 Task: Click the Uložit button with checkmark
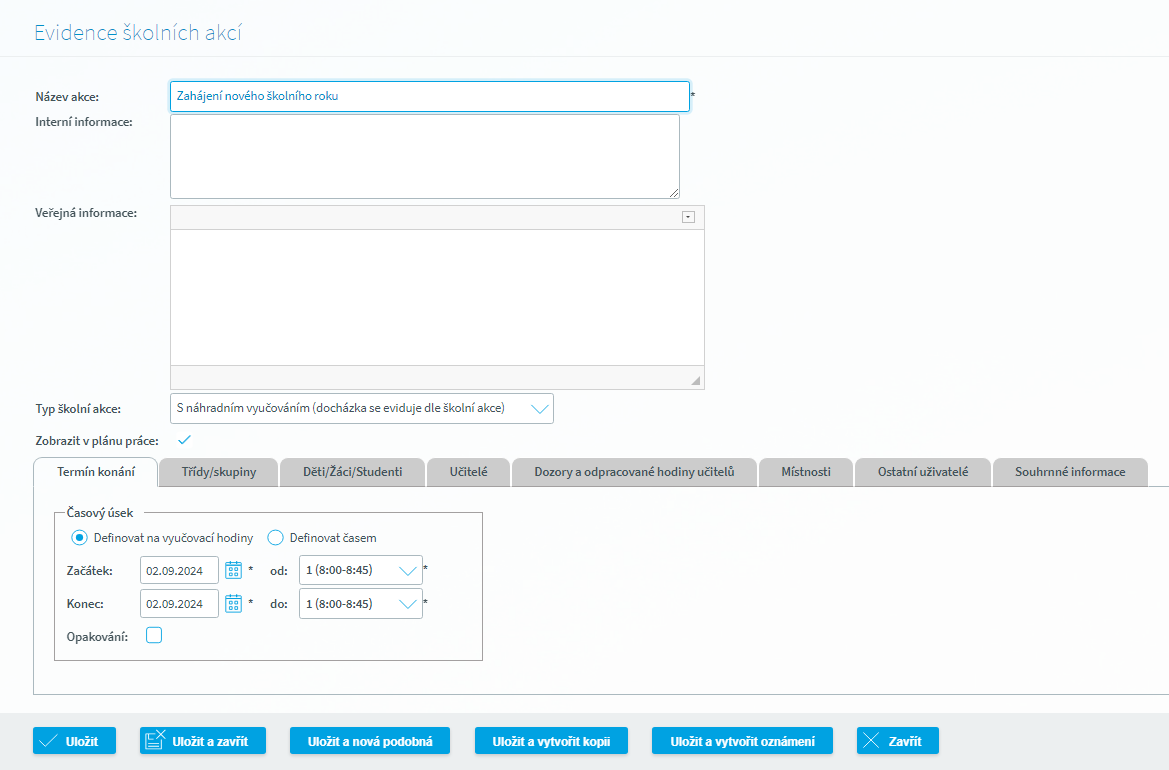pos(75,741)
